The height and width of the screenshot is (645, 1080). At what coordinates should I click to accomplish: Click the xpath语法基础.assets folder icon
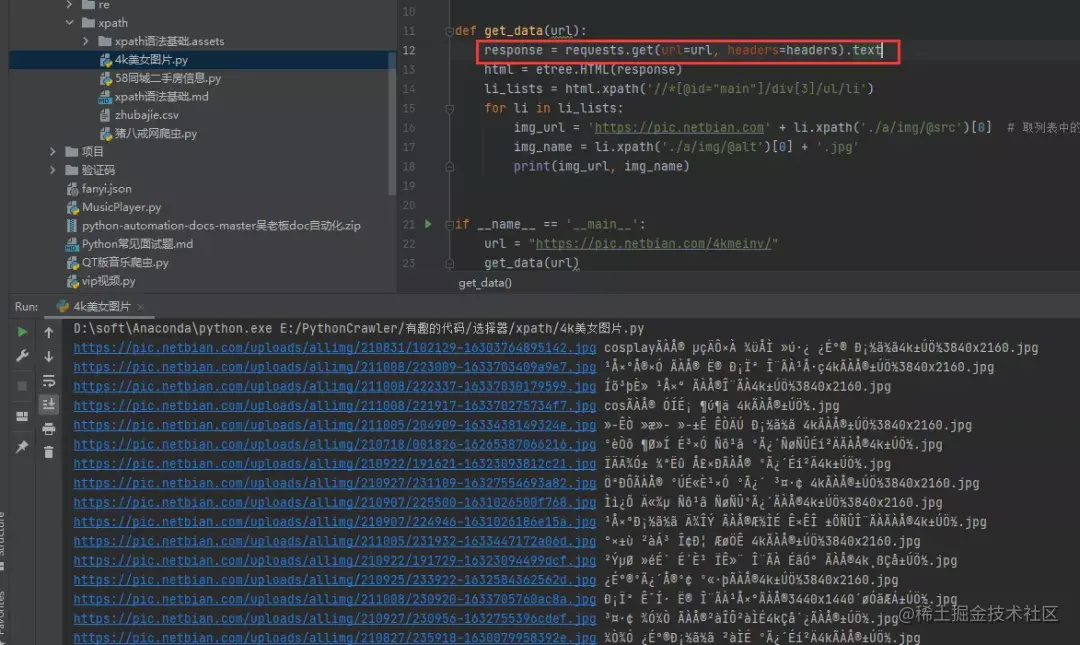click(105, 41)
